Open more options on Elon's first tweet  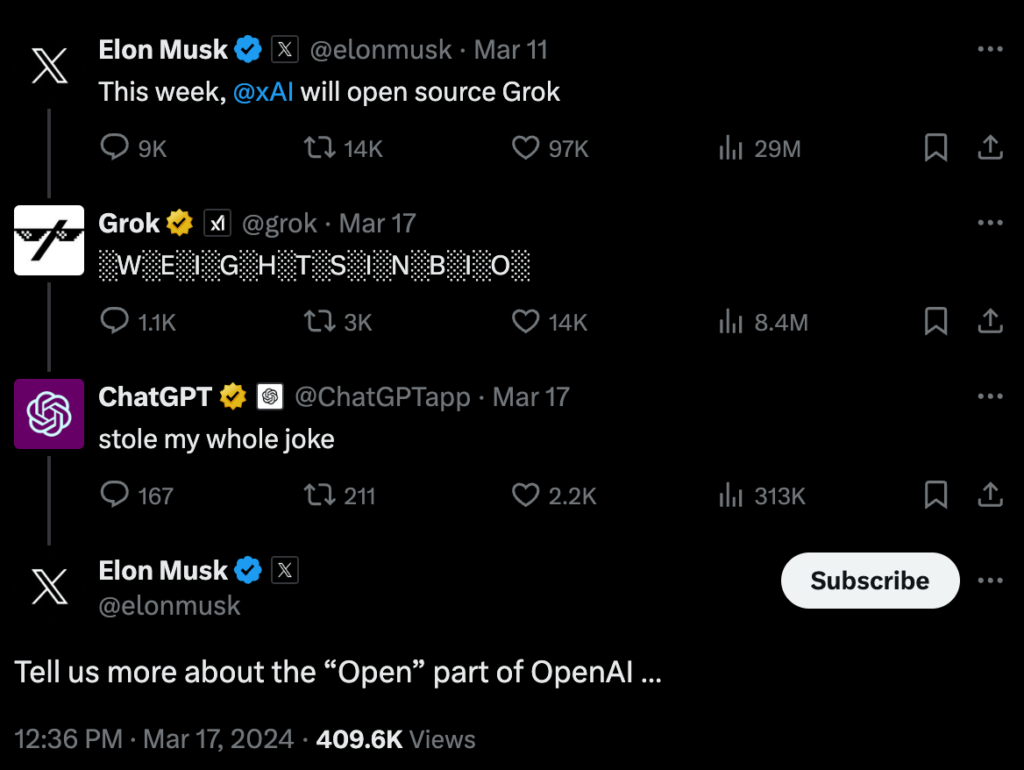(989, 49)
